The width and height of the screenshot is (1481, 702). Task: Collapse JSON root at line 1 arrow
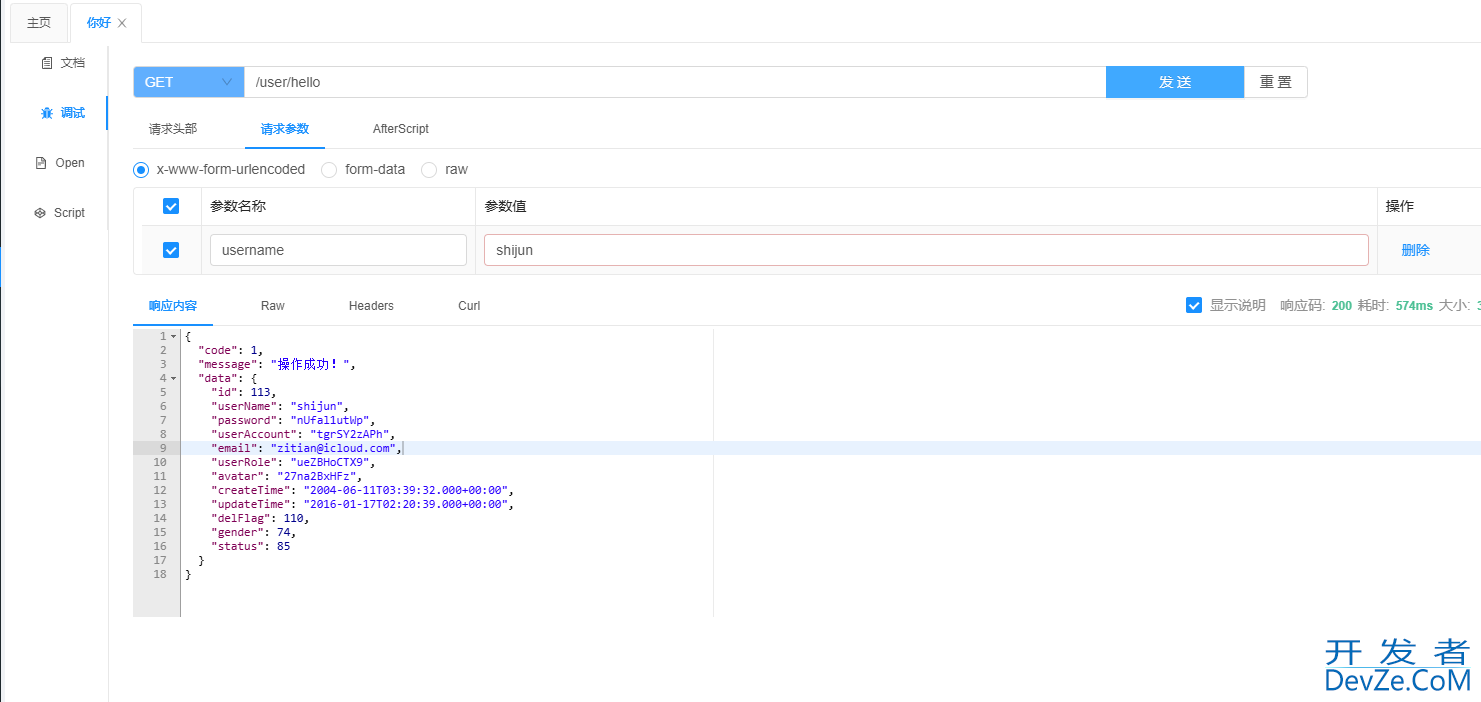[174, 337]
